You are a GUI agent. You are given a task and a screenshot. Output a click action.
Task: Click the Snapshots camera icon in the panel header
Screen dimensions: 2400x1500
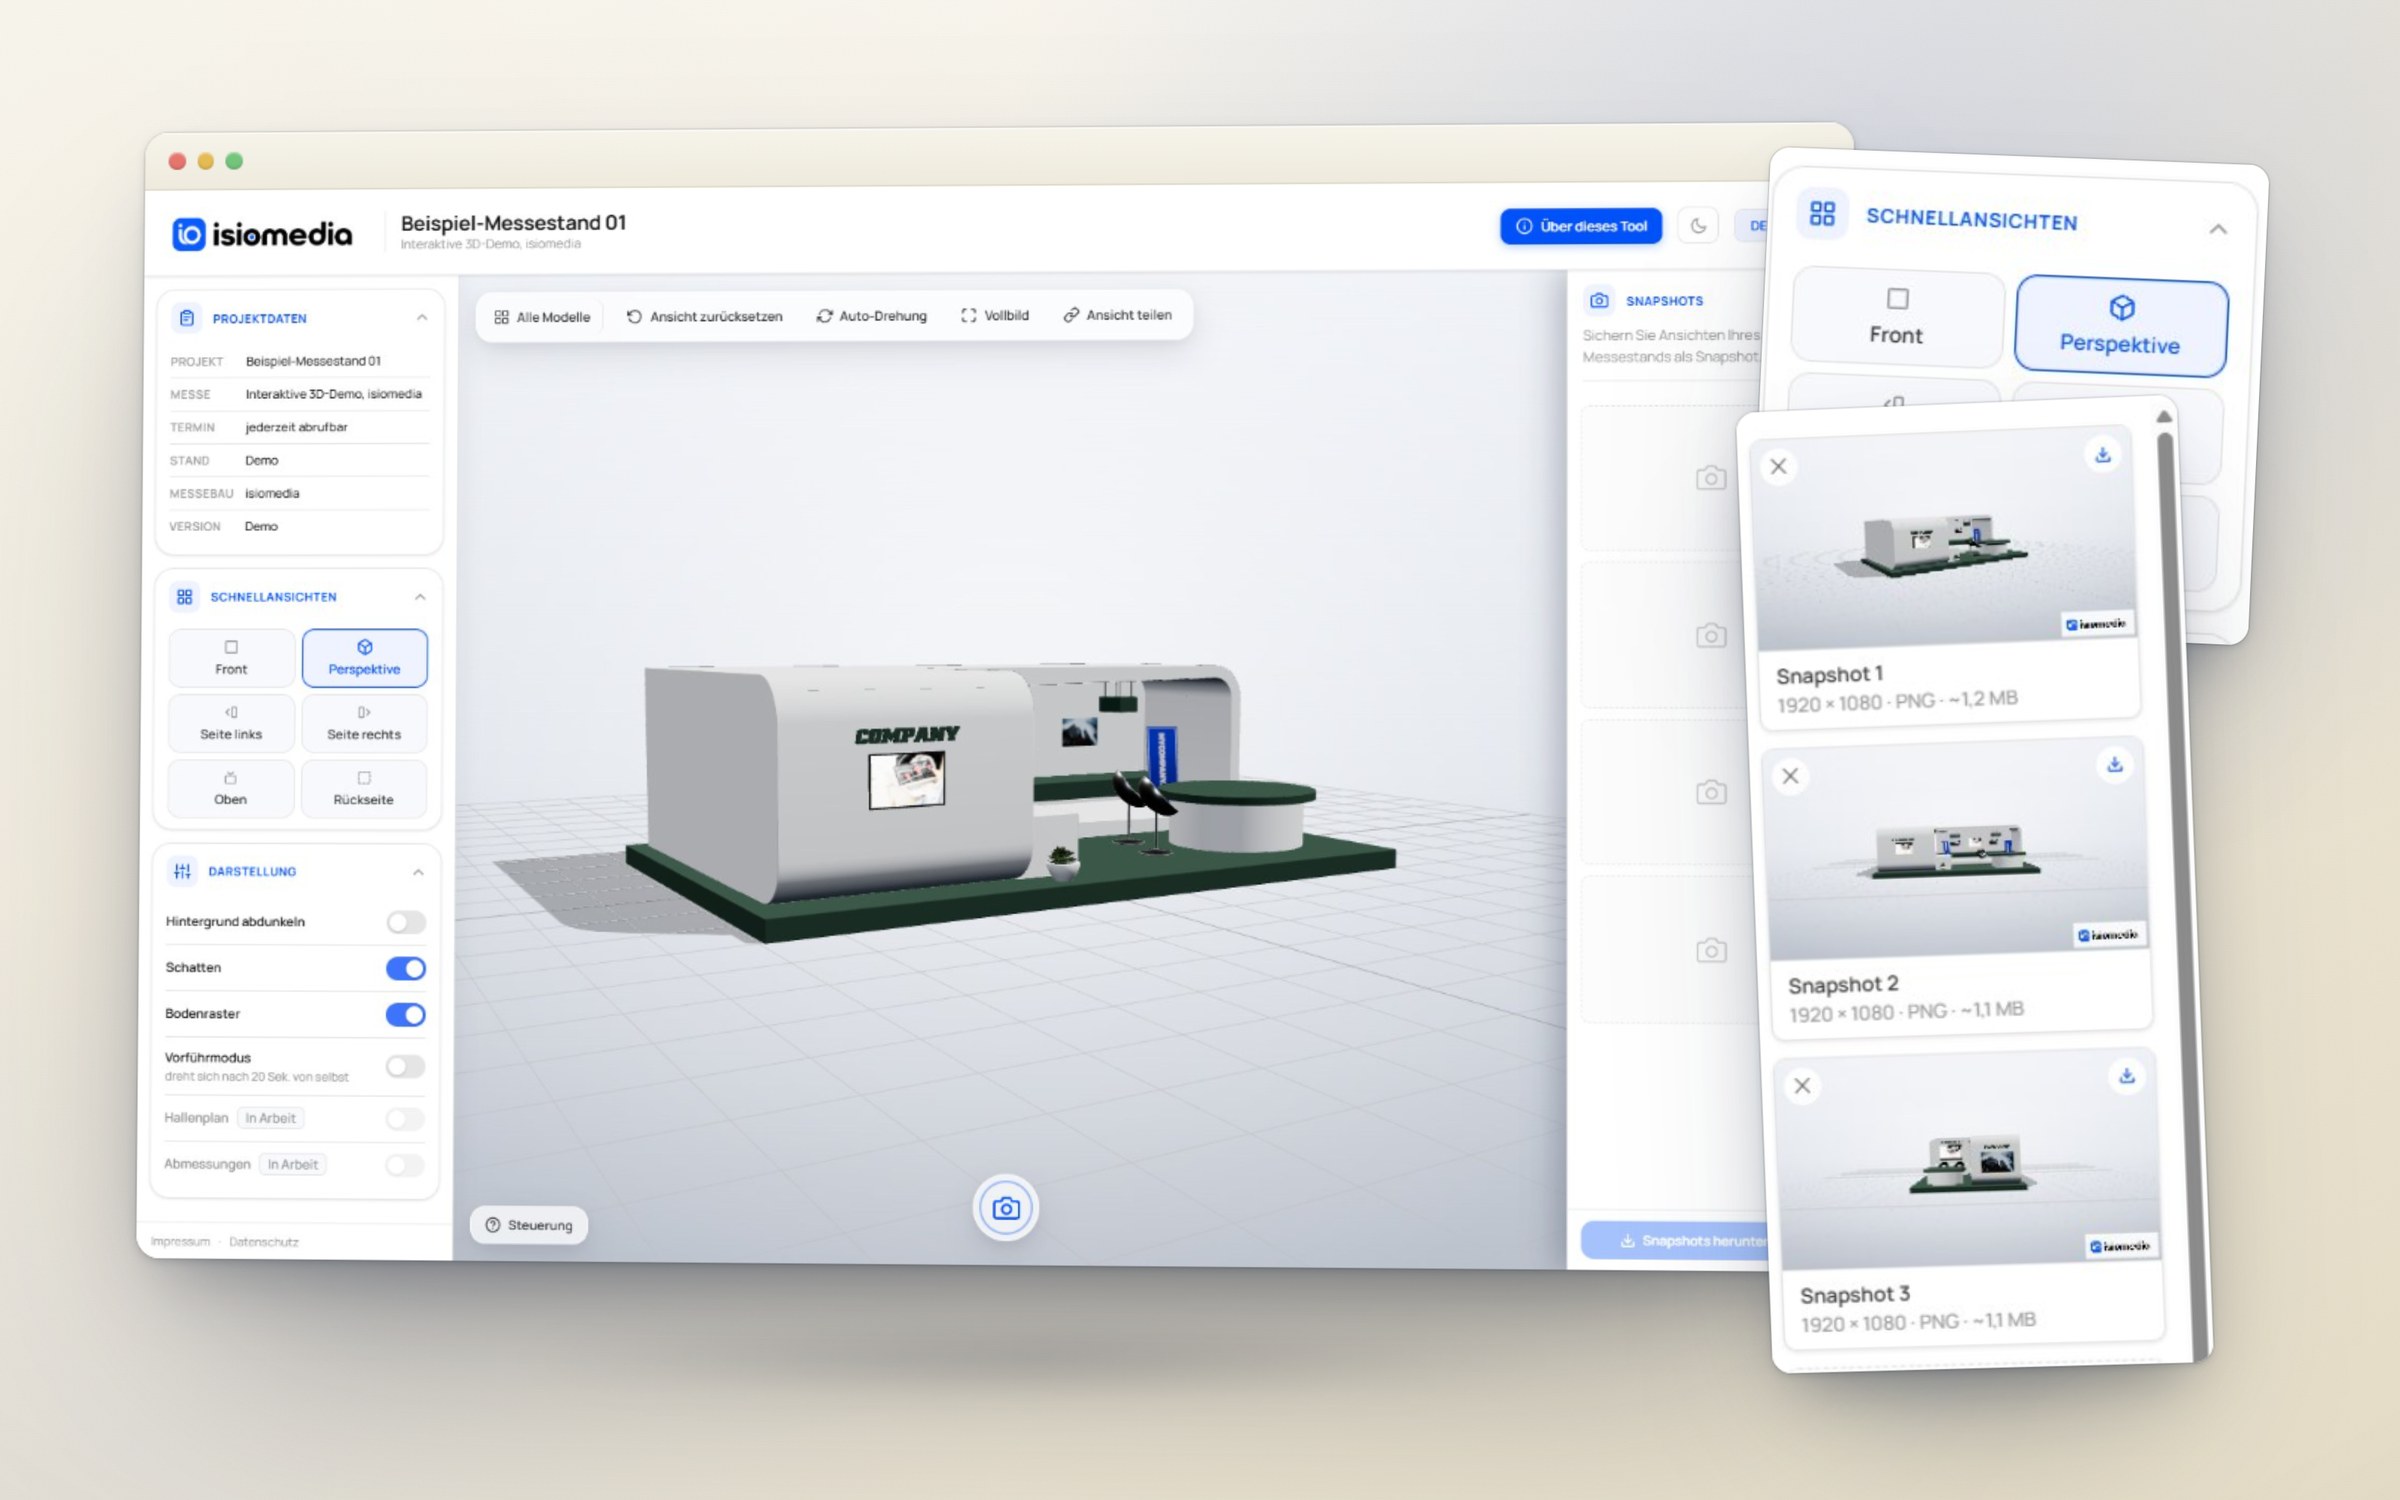[1599, 300]
